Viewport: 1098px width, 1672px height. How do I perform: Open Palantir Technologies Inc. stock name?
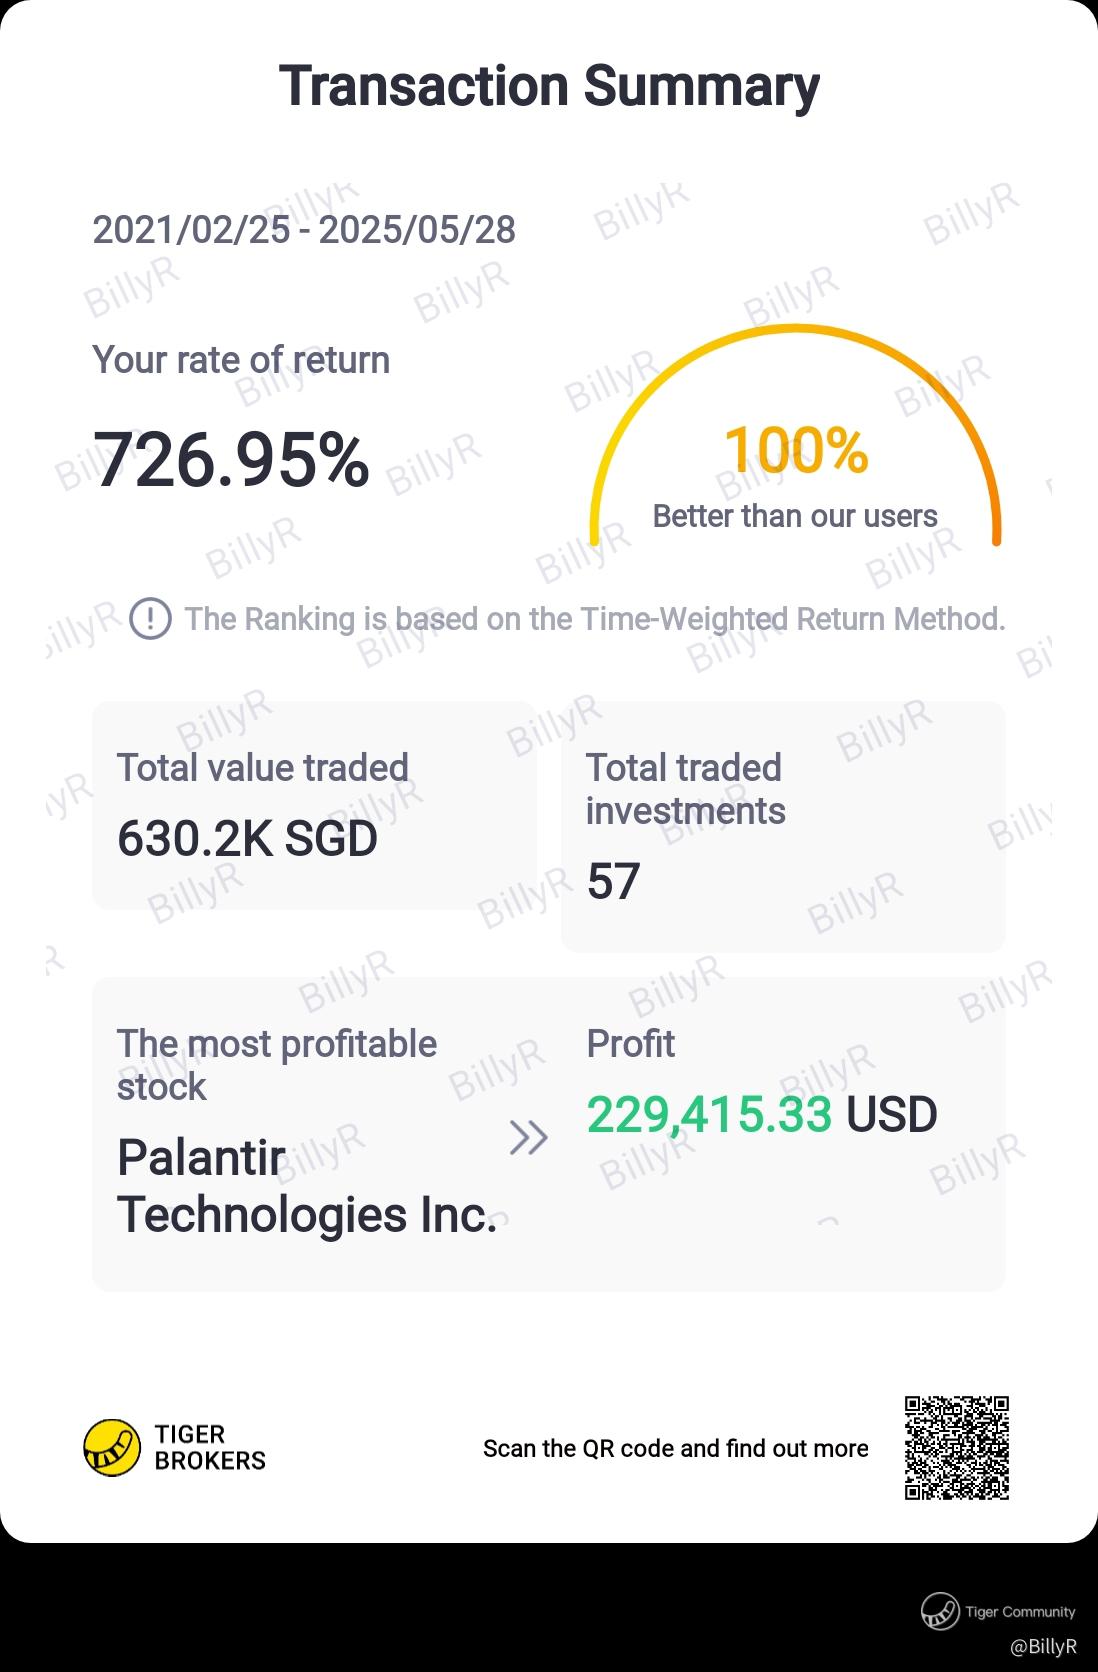click(306, 1186)
